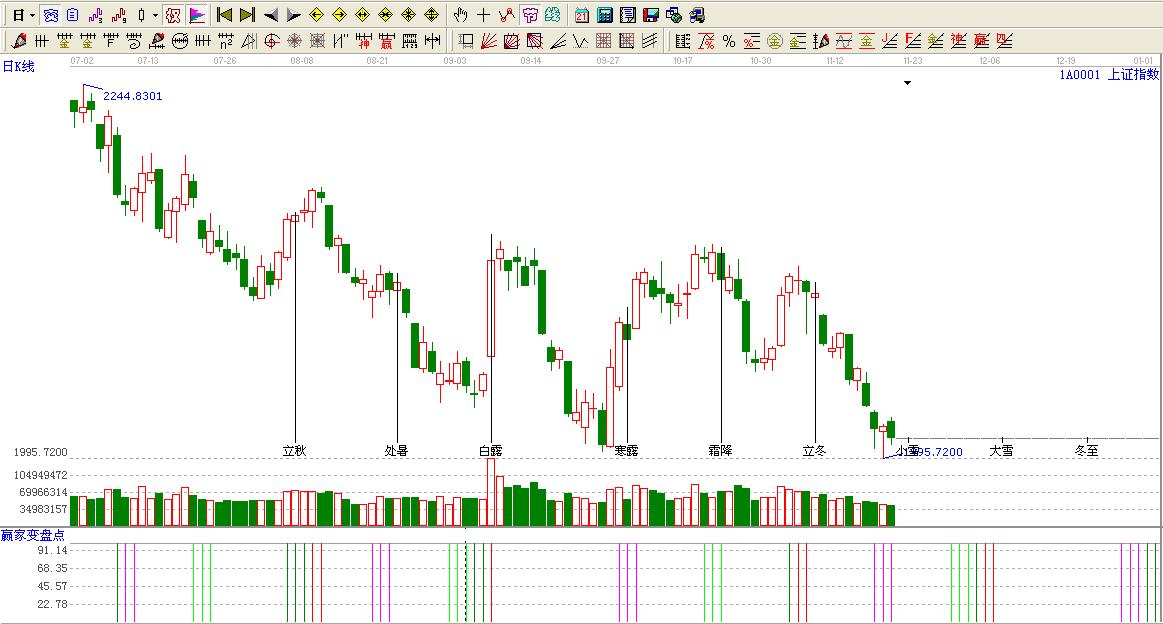Screen dimensions: 1163x624
Task: Click the black right-arrow play icon
Action: (294, 15)
